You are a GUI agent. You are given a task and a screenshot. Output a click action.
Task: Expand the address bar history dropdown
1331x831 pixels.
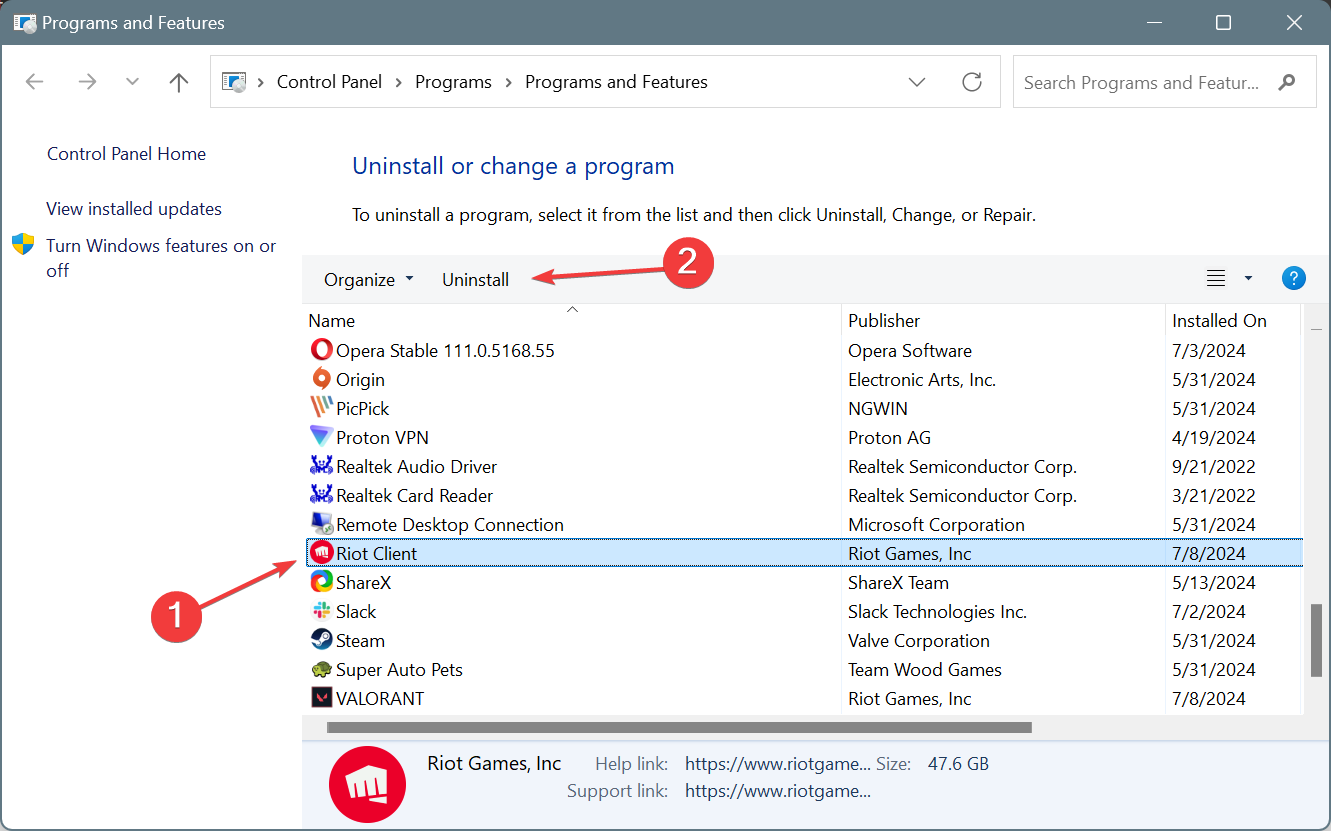917,82
